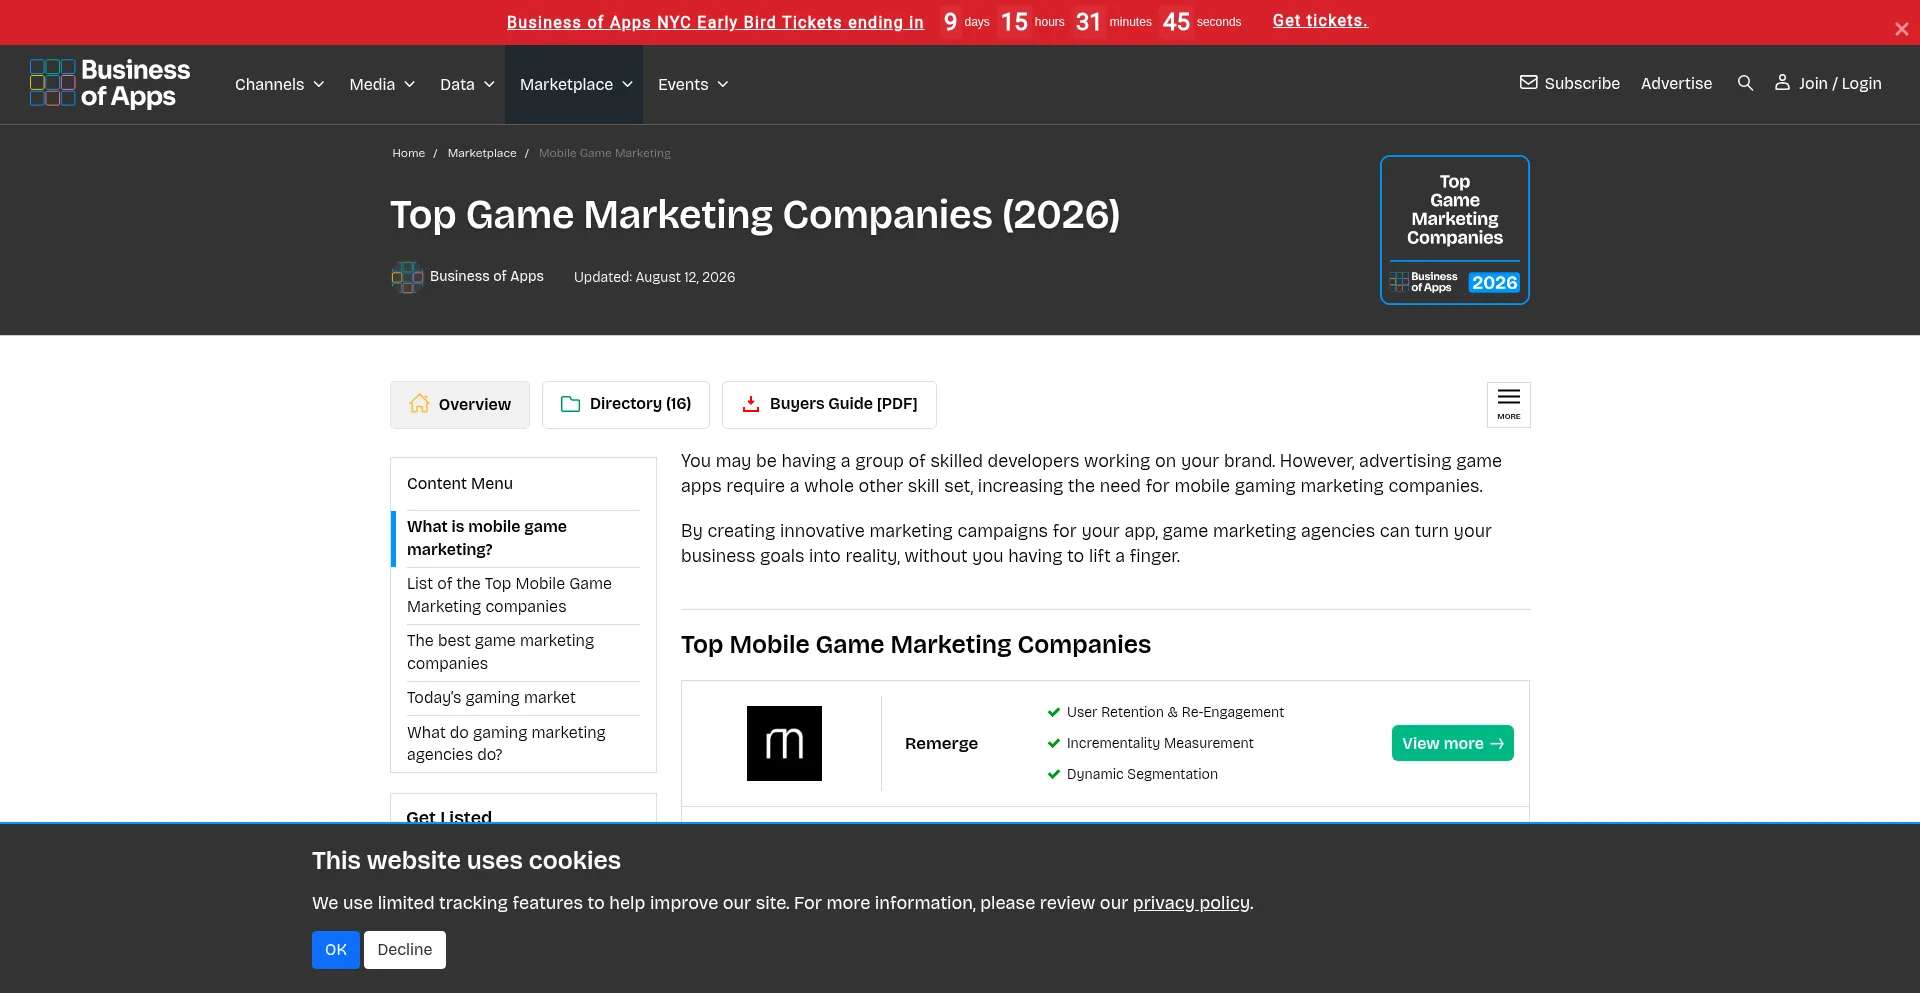
Task: Download the Buyers Guide [PDF]
Action: (x=829, y=404)
